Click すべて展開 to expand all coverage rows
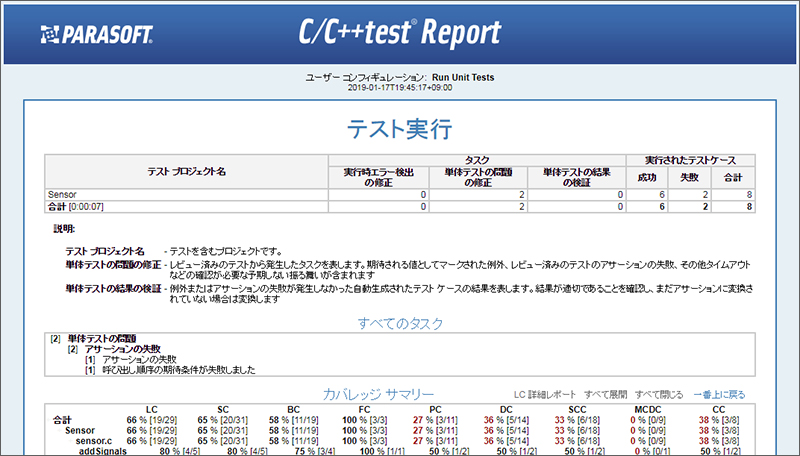800x456 pixels. (x=605, y=394)
